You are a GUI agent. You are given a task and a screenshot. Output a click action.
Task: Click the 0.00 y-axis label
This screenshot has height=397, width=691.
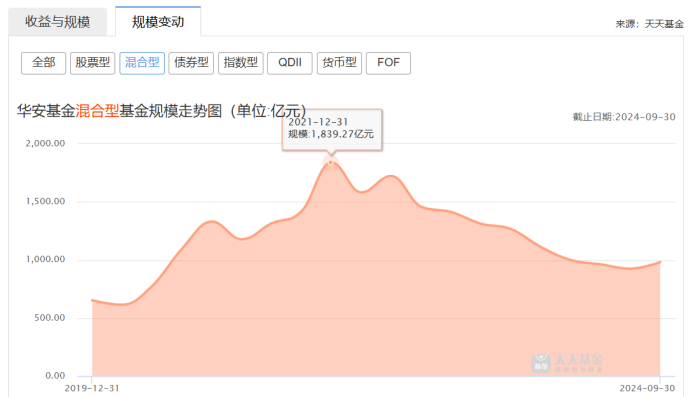click(55, 376)
